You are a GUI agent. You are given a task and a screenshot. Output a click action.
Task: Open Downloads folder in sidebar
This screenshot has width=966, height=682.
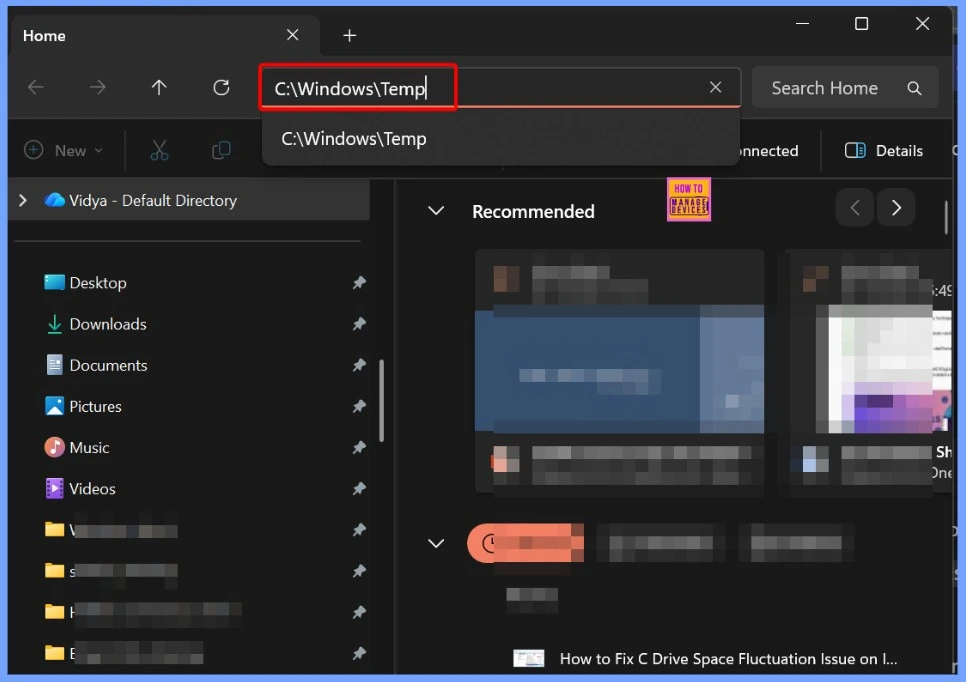click(x=107, y=324)
